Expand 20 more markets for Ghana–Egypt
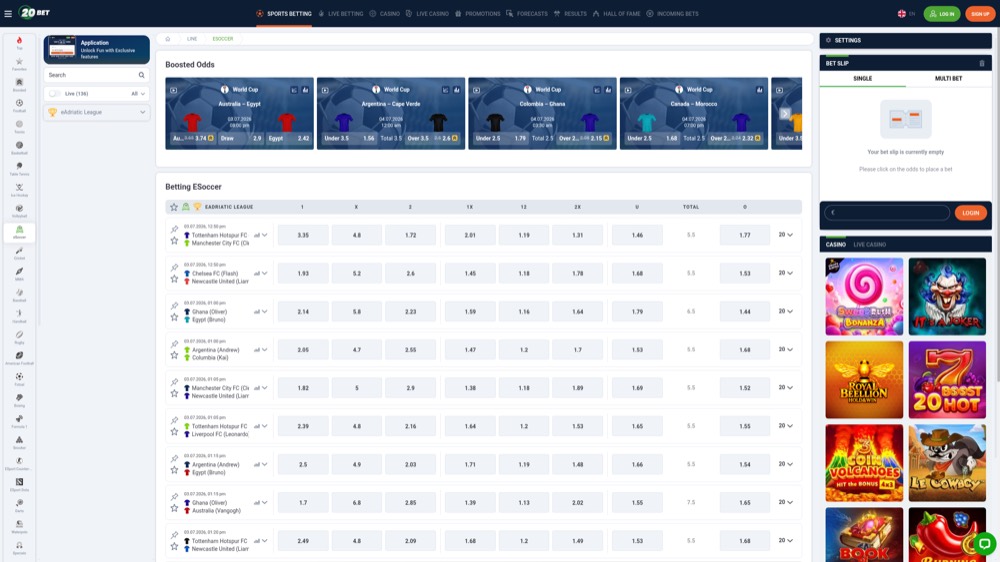Screen dimensions: 1000x562 coord(785,311)
